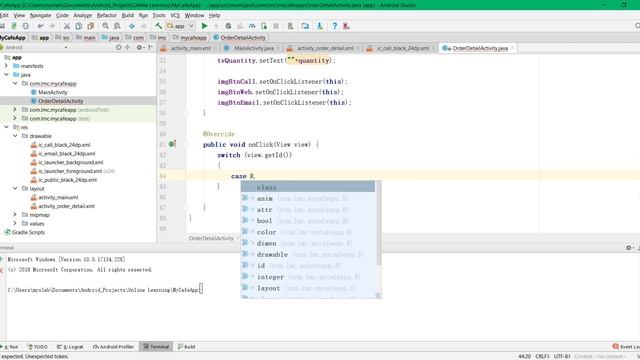Screen dimensions: 640x360
Task: Select 'layout' in the autocomplete popup
Action: [308, 288]
